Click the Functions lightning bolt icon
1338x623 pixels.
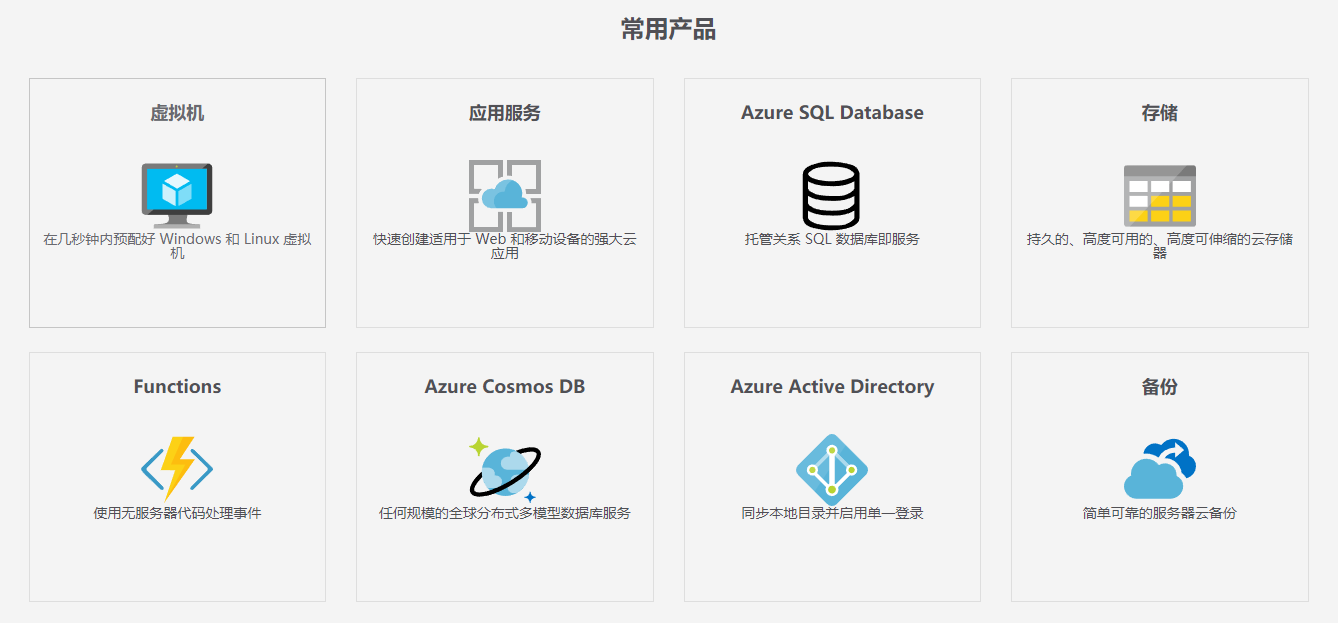[177, 468]
